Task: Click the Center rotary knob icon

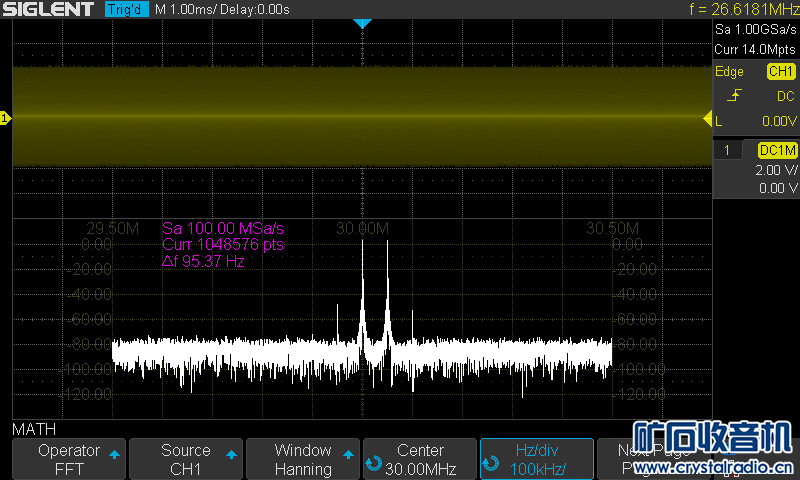Action: click(373, 463)
